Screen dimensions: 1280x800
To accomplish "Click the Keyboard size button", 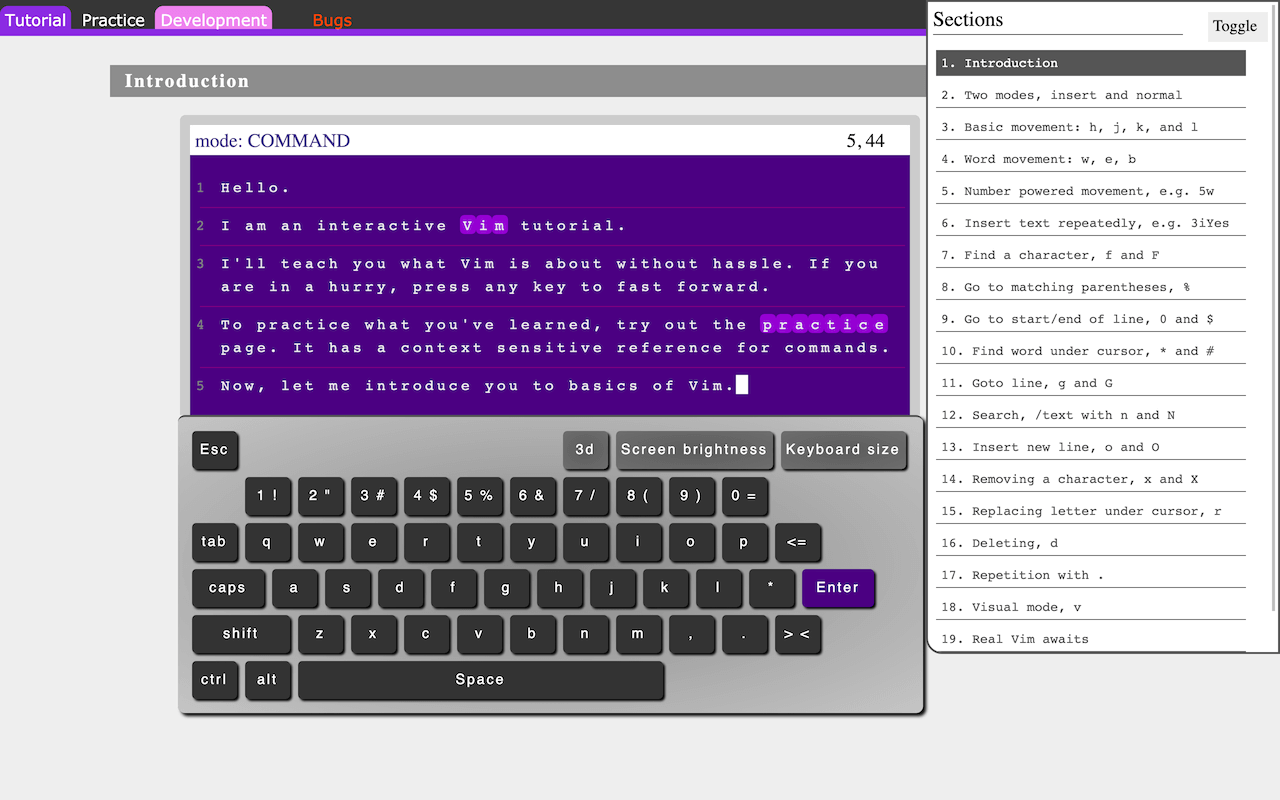I will pos(843,450).
